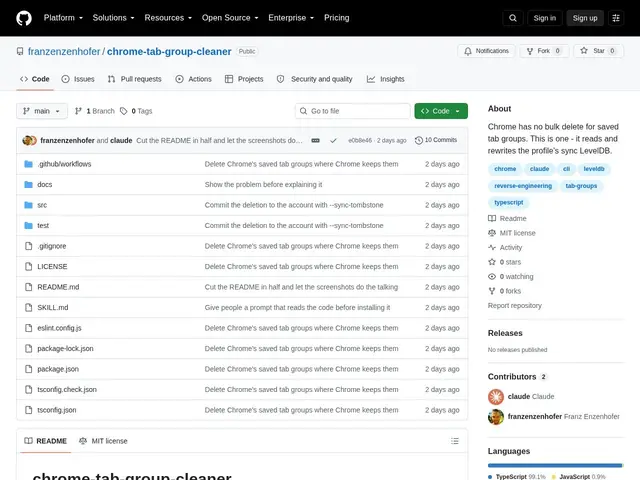Switch to the Code tab
The image size is (640, 480).
click(x=35, y=79)
